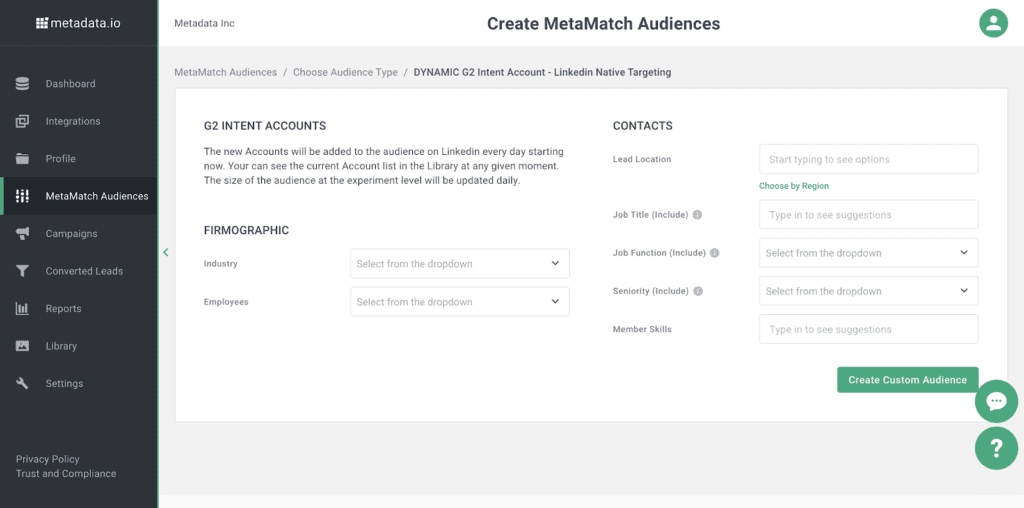The width and height of the screenshot is (1024, 508).
Task: Click the help question mark button
Action: coord(996,448)
